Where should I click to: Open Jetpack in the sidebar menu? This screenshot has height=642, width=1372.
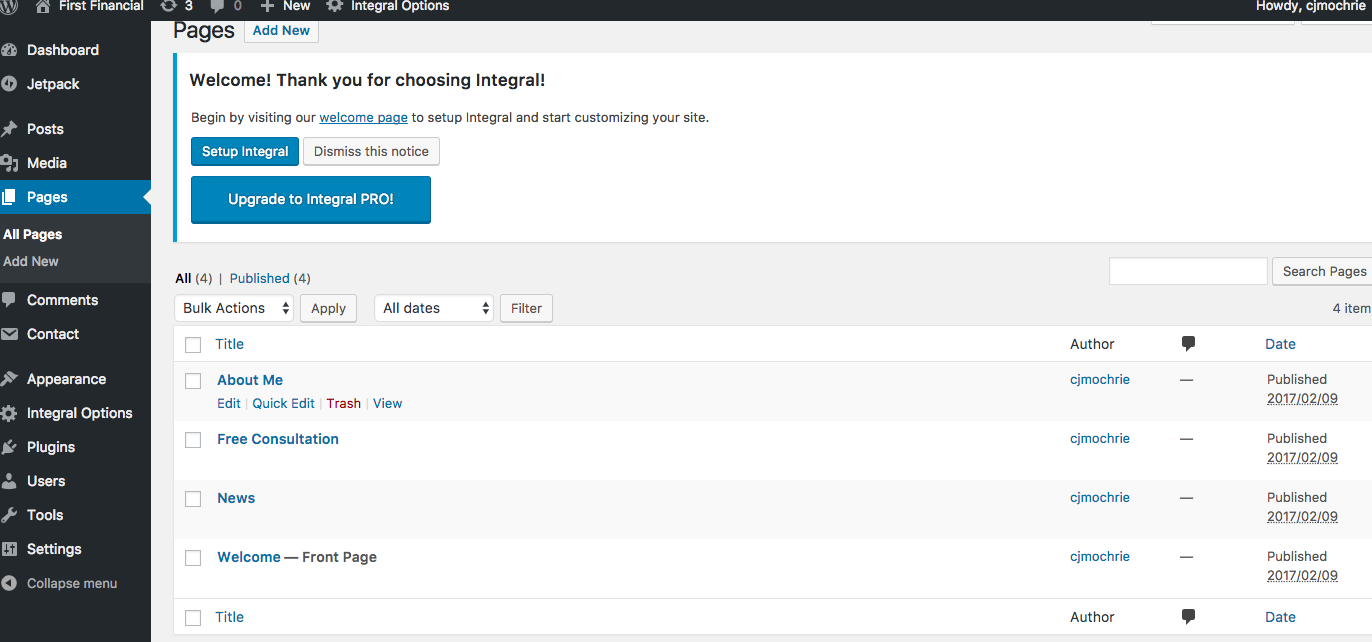[53, 84]
